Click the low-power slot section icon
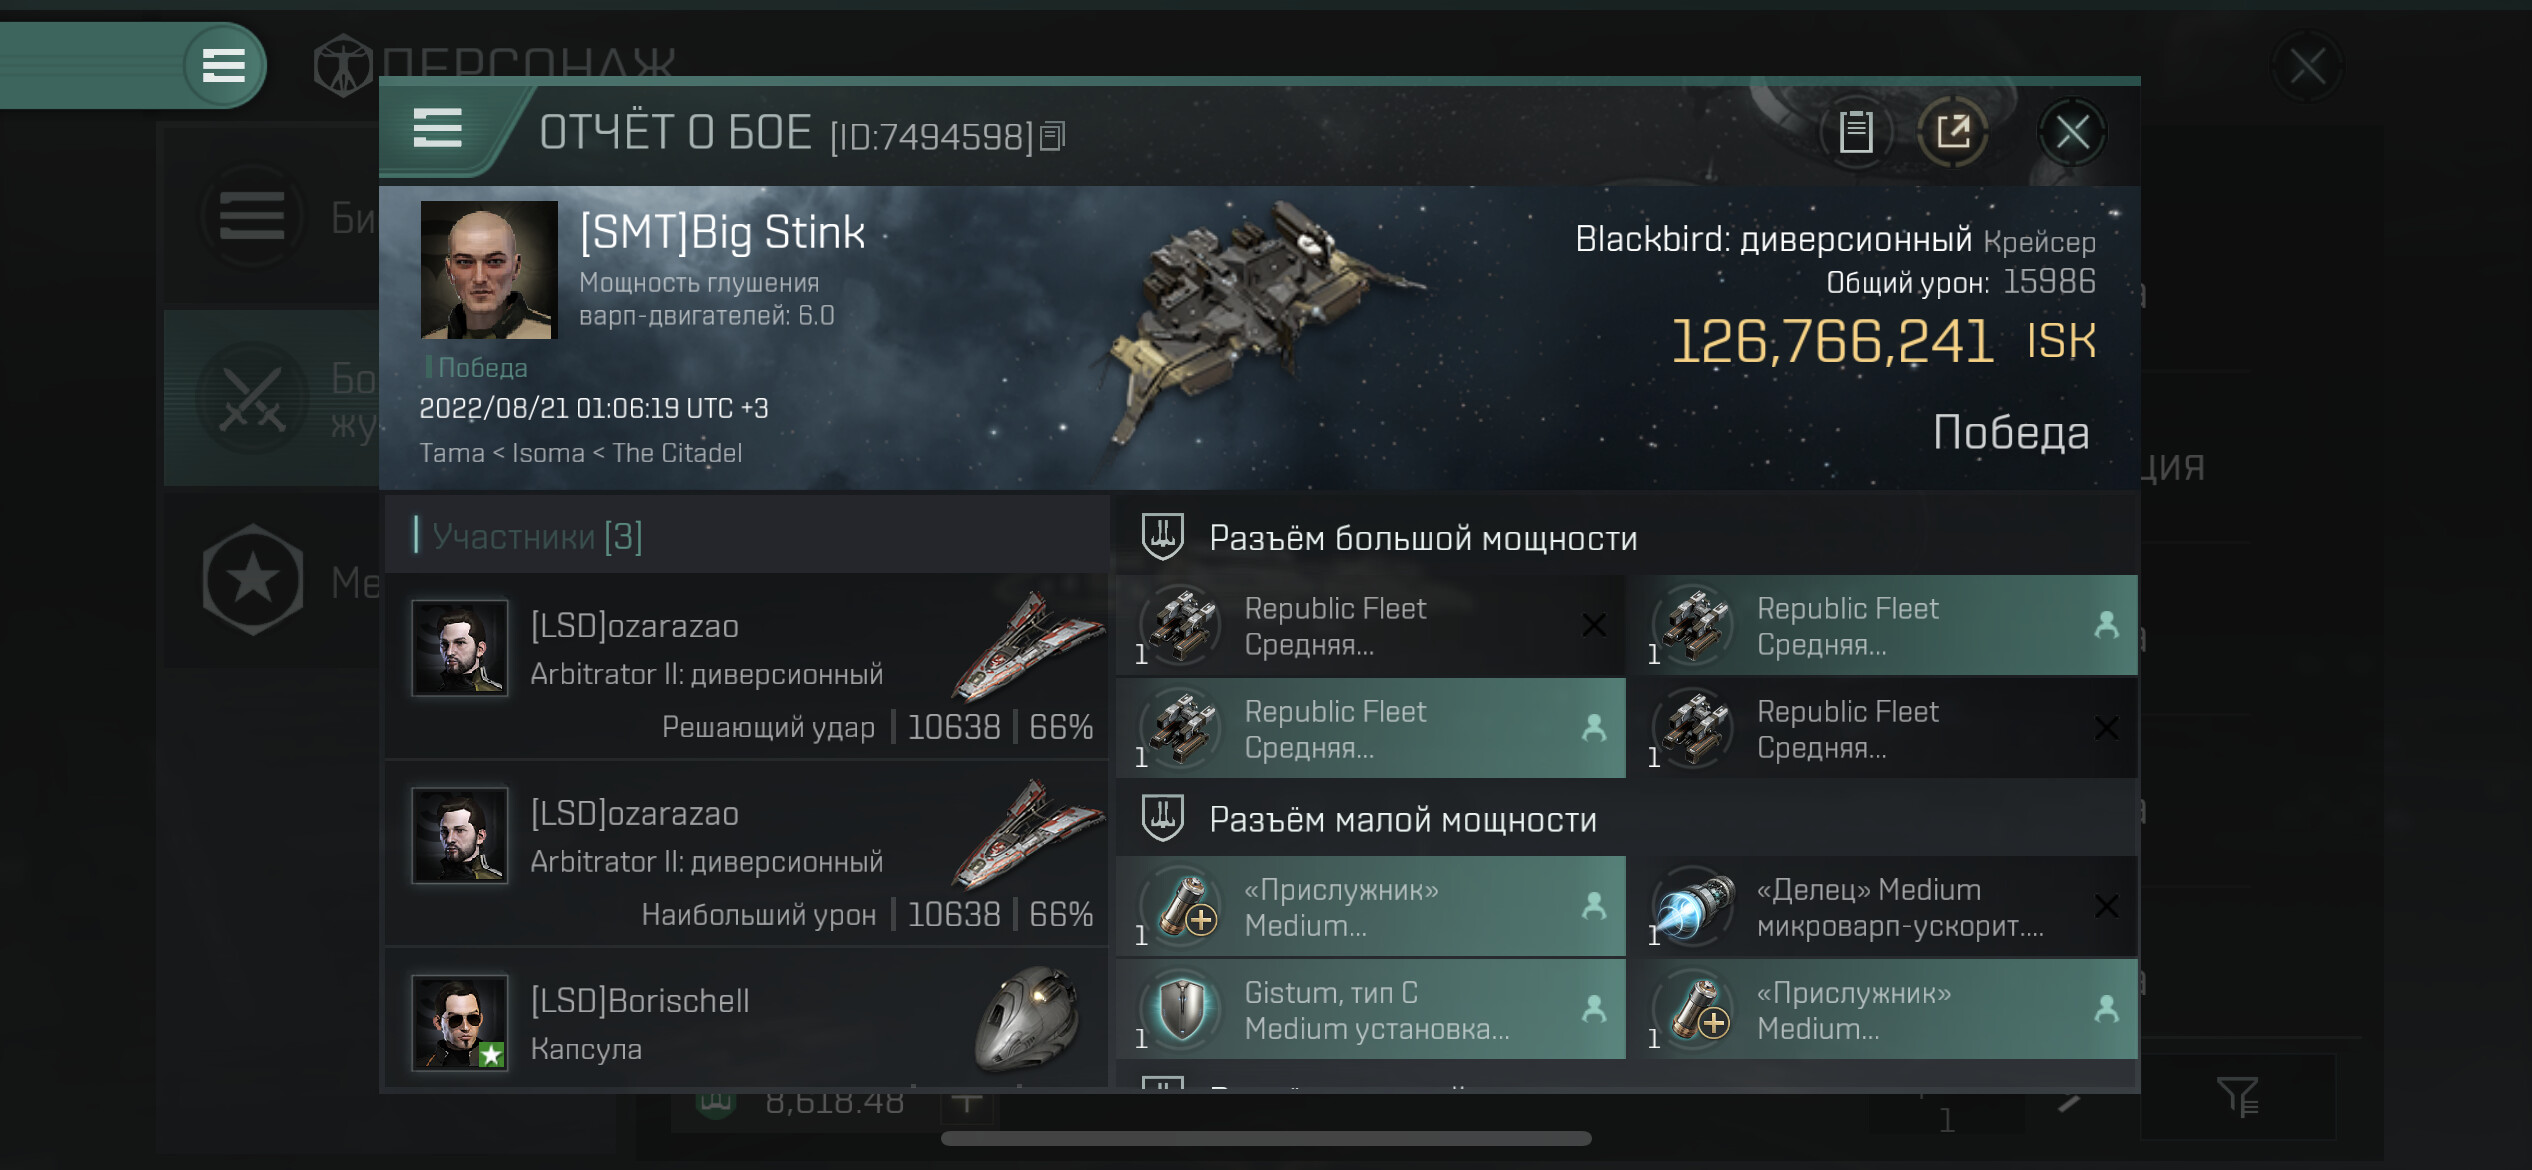 coord(1163,819)
